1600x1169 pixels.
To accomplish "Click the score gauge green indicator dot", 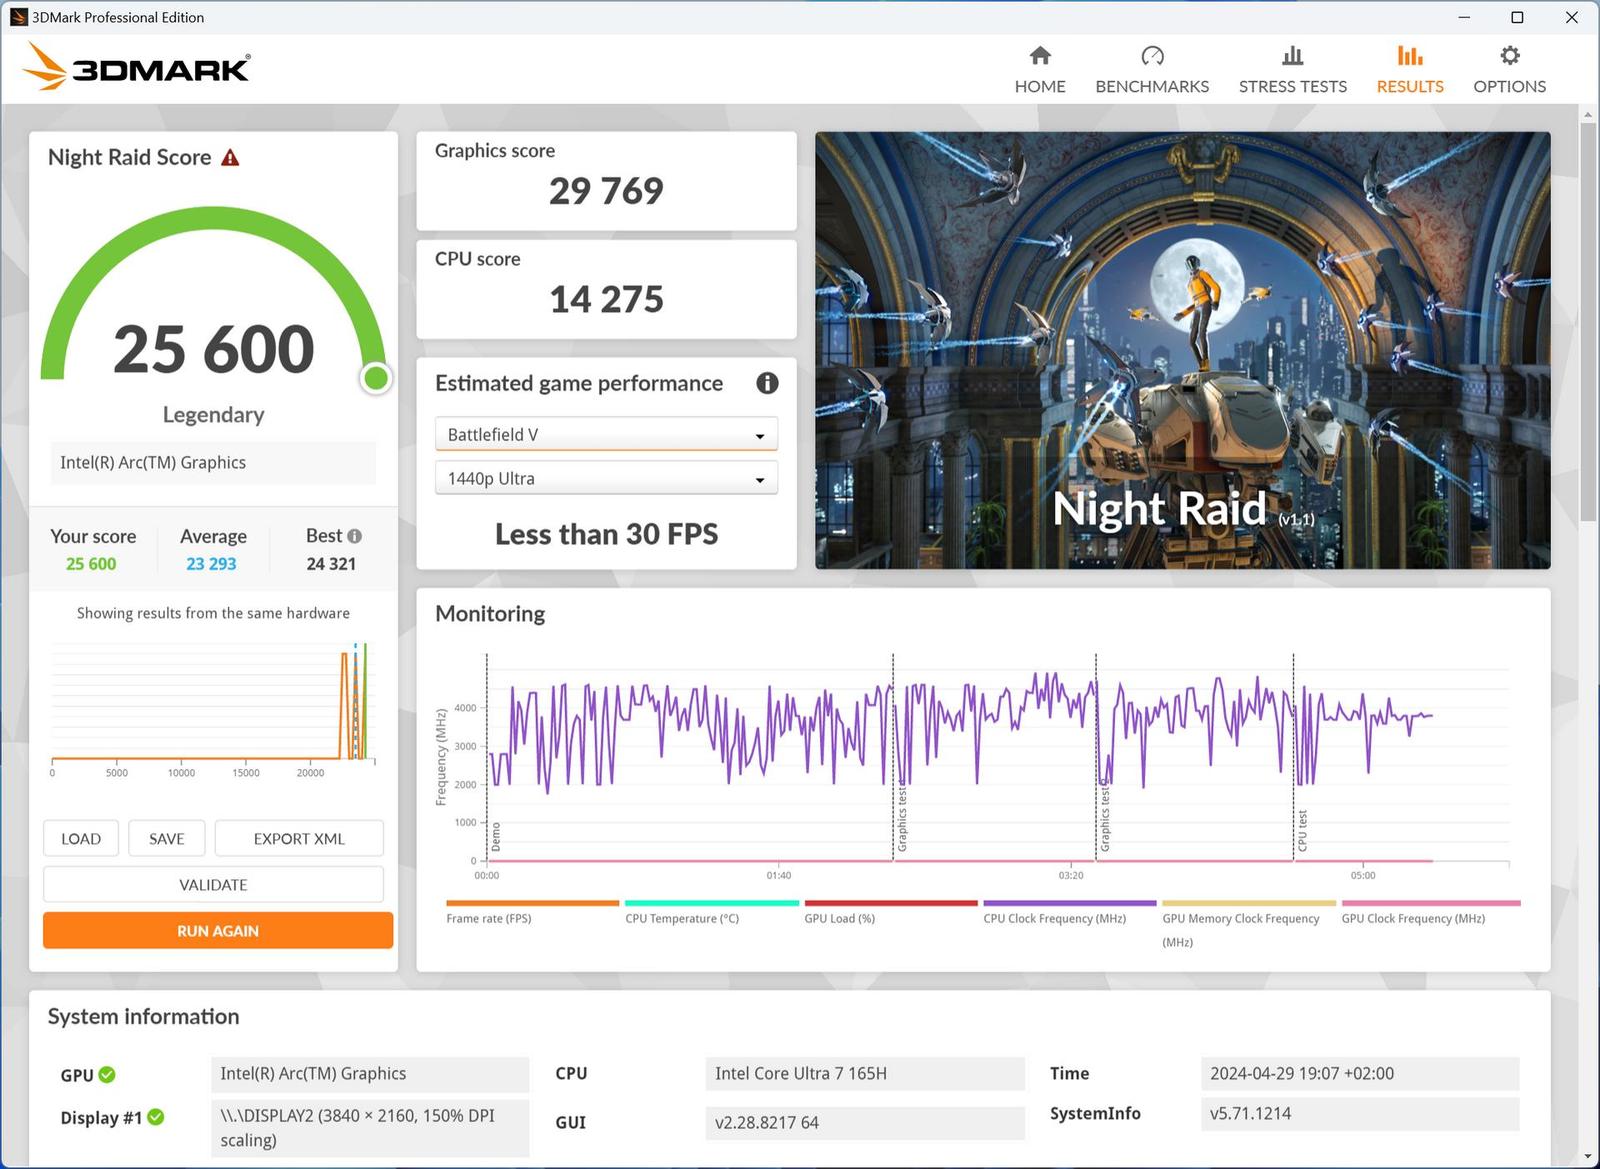I will tap(376, 378).
